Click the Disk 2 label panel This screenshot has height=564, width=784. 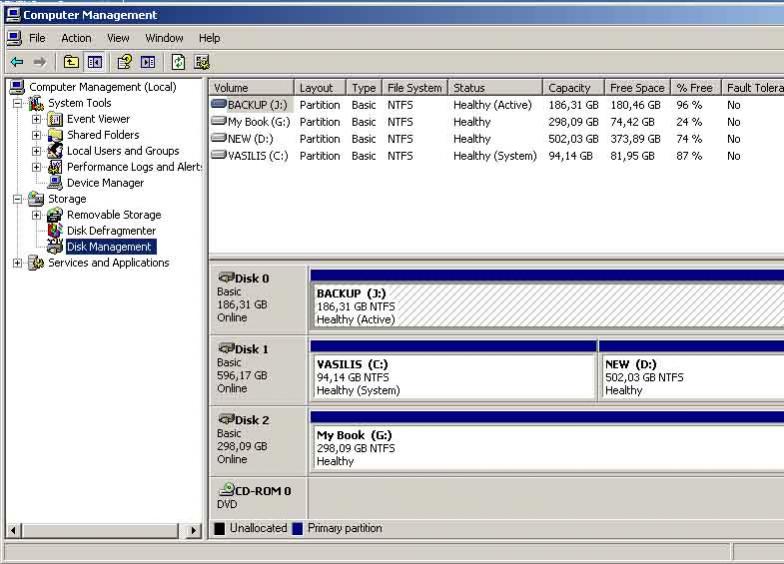click(258, 441)
